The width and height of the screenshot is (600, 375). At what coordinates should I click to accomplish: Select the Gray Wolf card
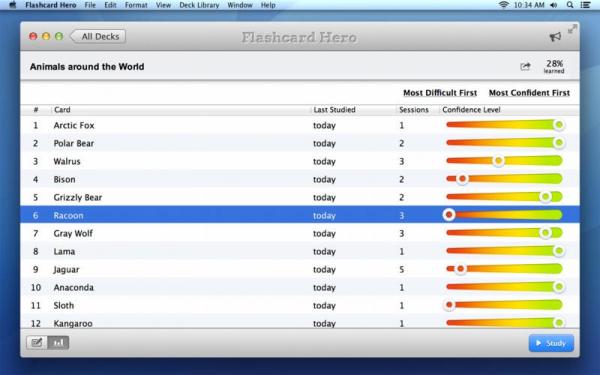(x=300, y=233)
